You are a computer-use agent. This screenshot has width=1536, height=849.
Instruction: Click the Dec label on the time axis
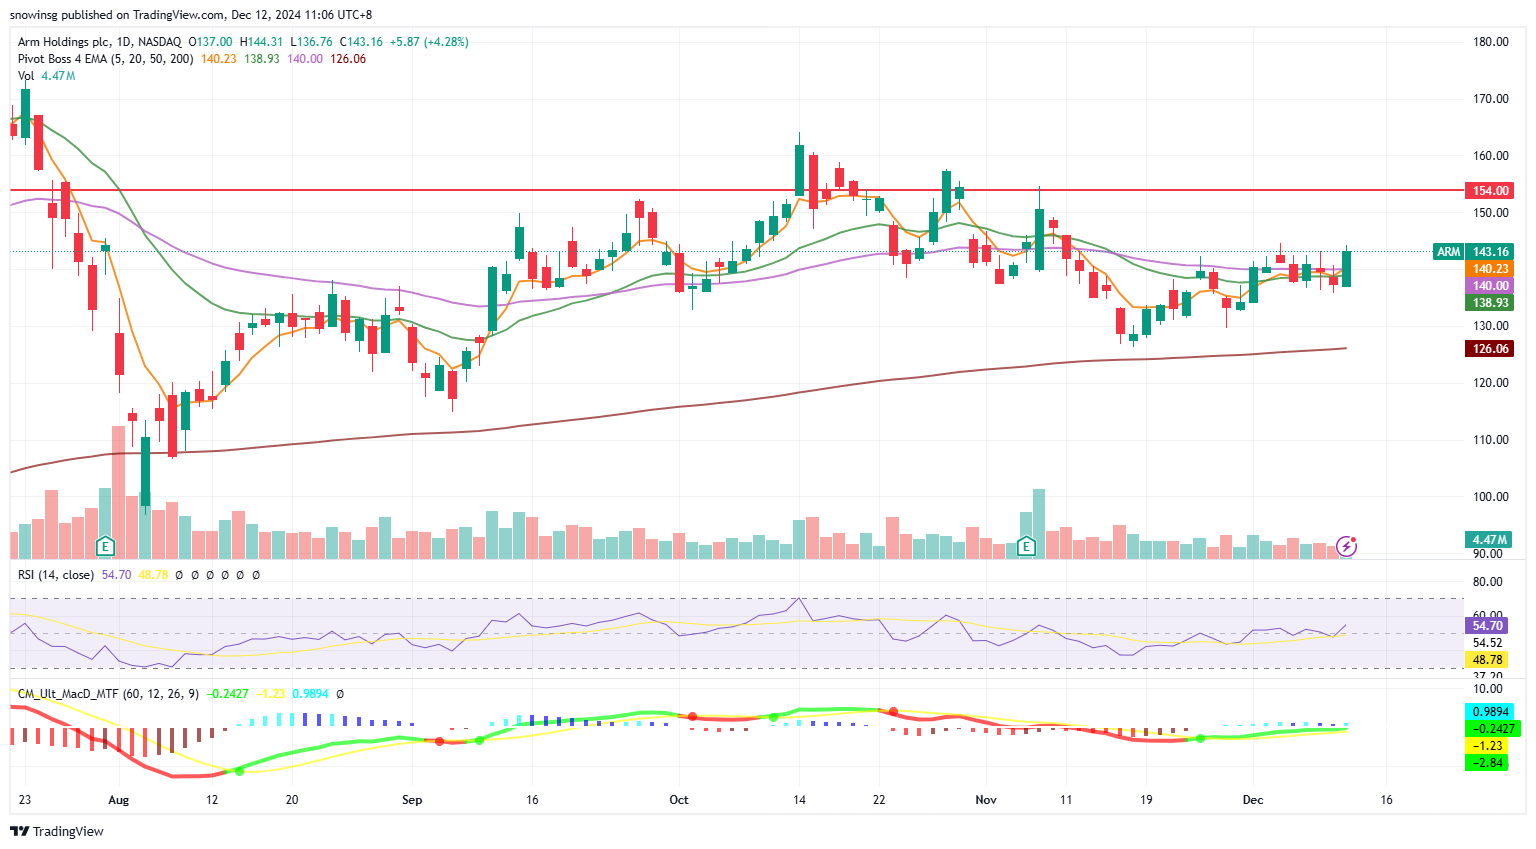point(1253,800)
